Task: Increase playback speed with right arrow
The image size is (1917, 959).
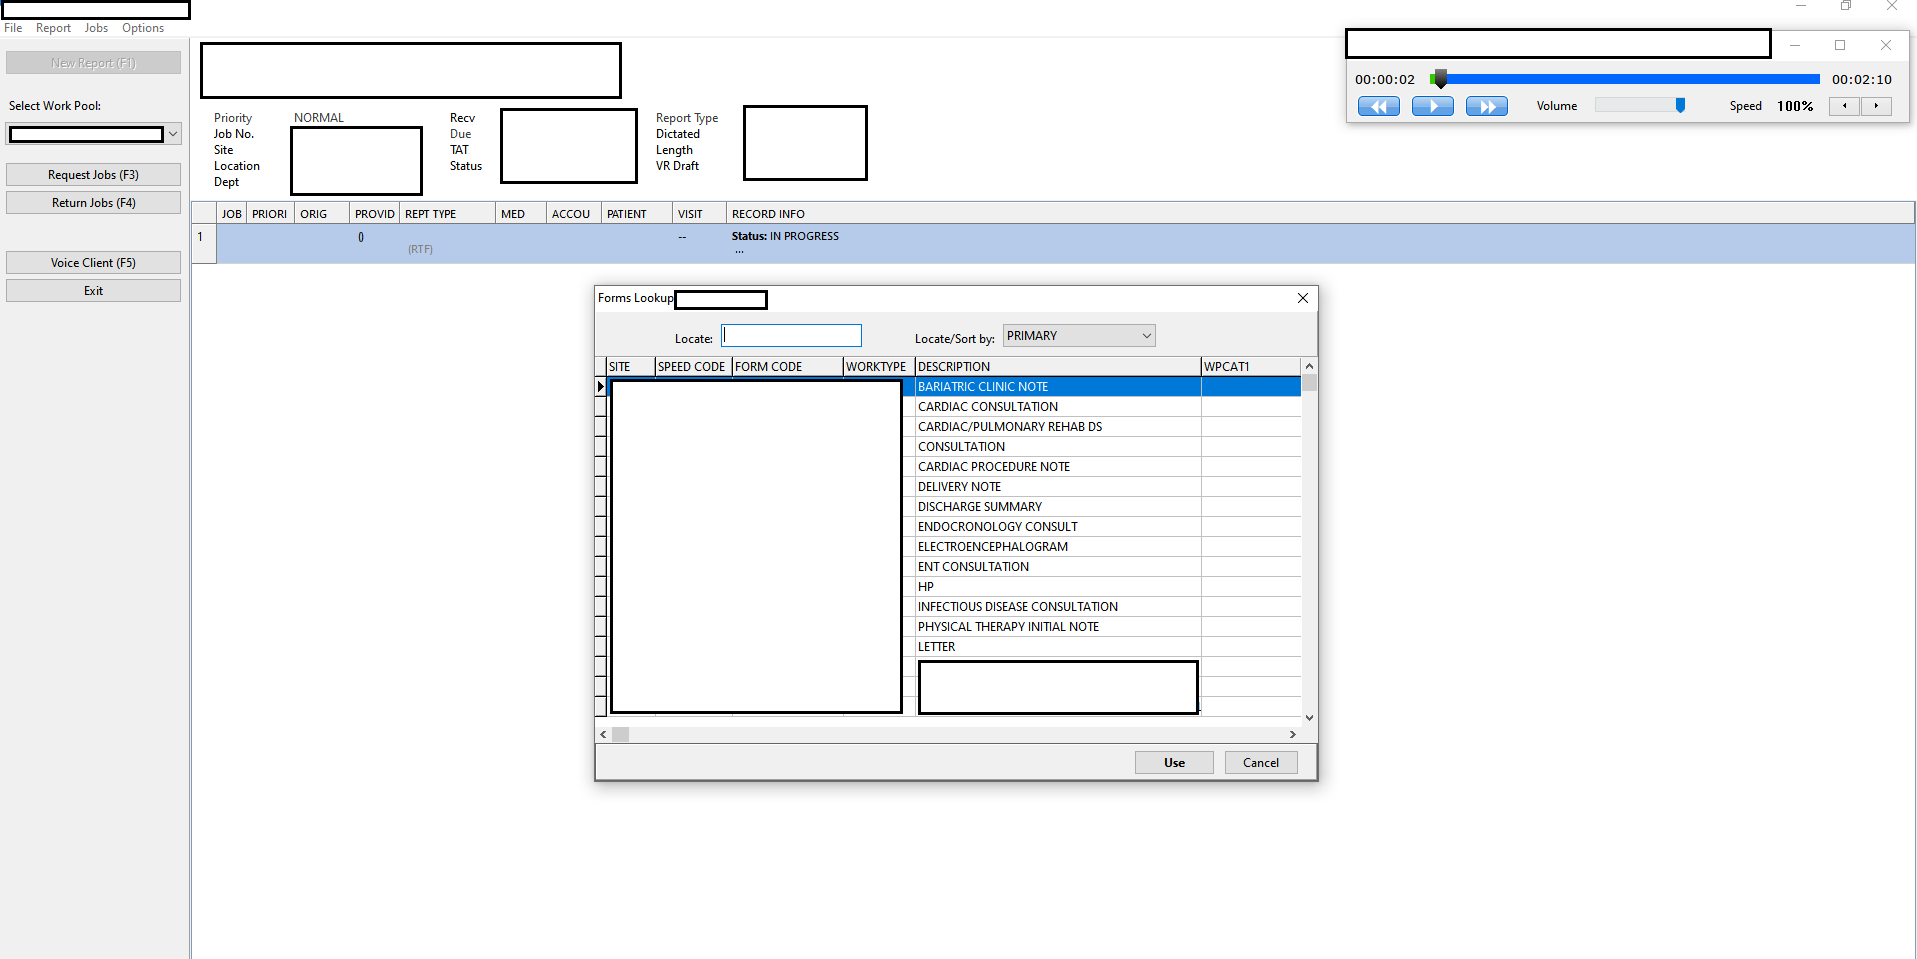Action: point(1876,106)
